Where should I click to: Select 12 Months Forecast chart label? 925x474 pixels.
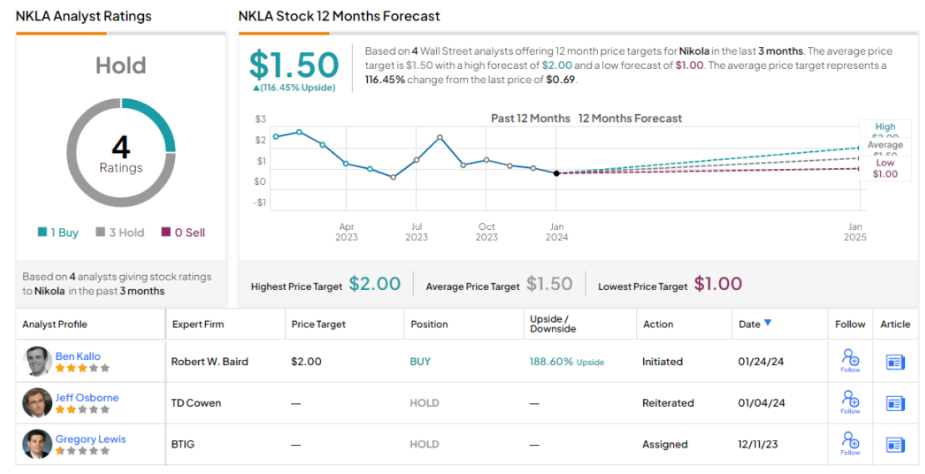[630, 118]
